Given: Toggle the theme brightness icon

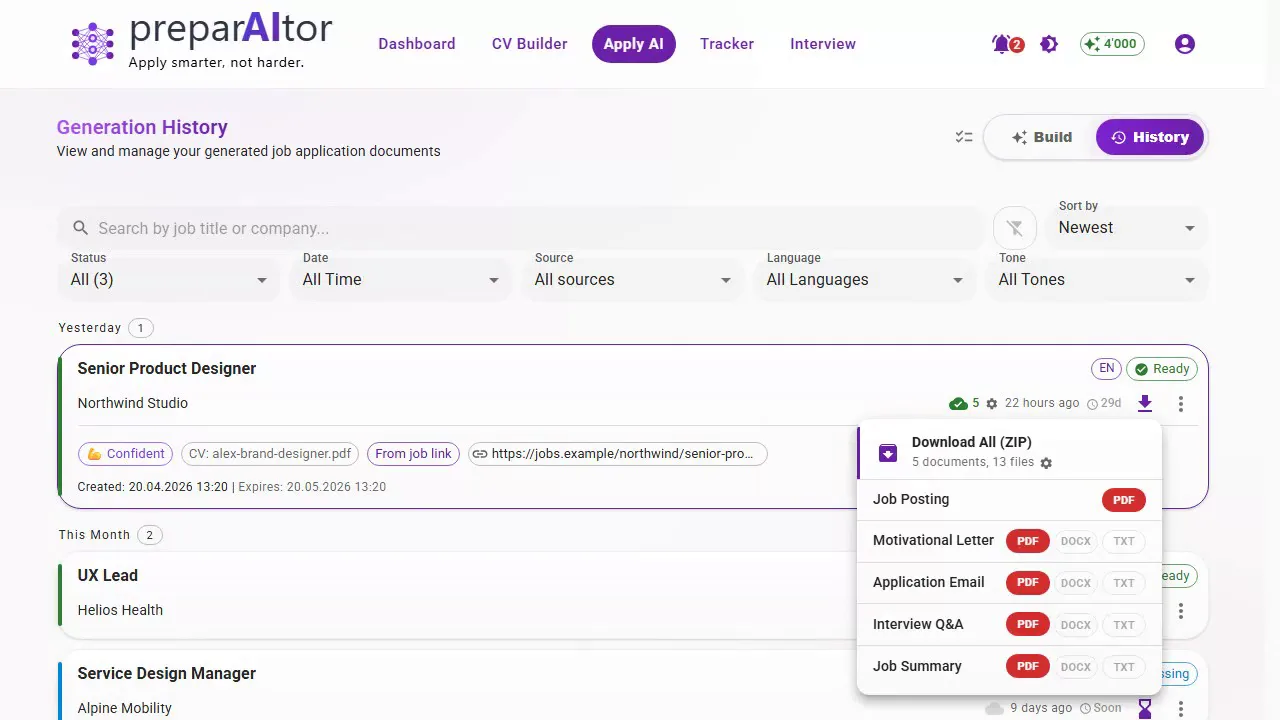Looking at the screenshot, I should [x=1049, y=44].
